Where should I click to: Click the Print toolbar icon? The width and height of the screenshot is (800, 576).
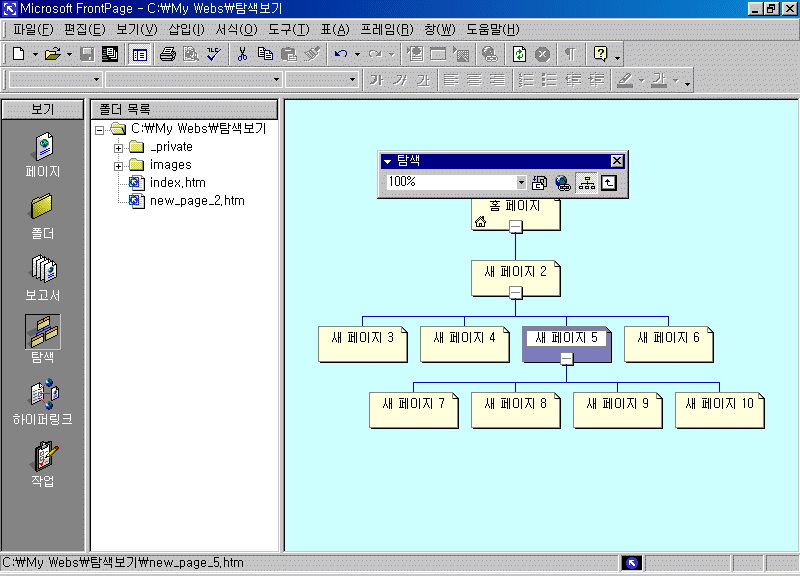click(167, 54)
